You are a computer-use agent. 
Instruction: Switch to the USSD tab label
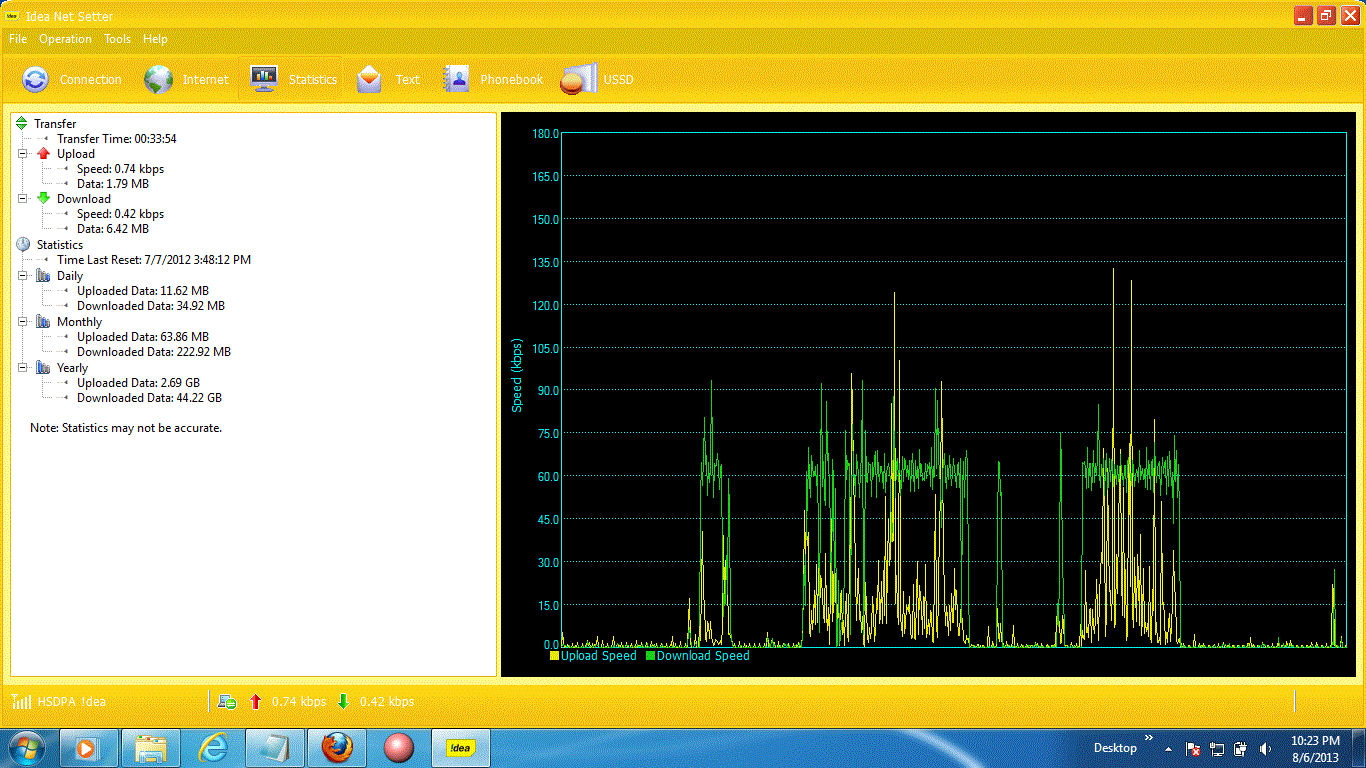click(x=618, y=79)
